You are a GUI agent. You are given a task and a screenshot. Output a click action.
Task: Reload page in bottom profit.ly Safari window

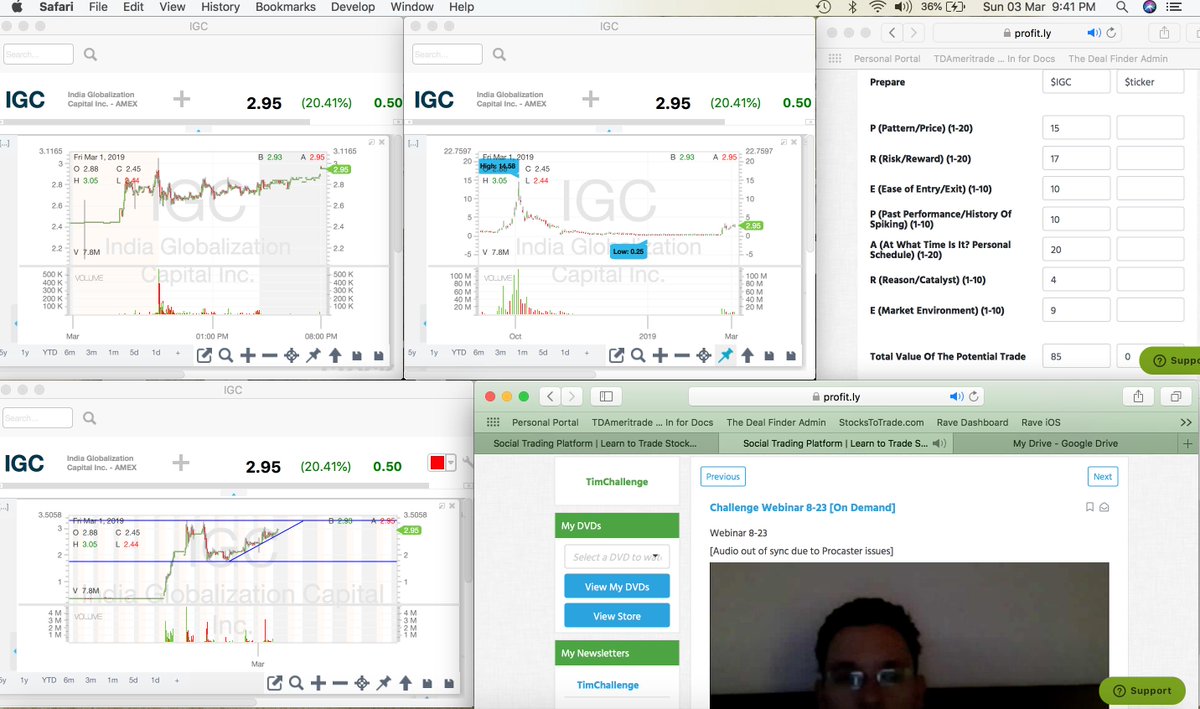[x=973, y=397]
